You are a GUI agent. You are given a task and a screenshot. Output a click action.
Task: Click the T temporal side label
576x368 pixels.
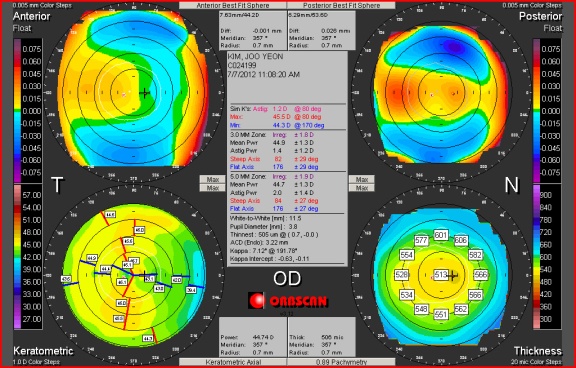point(57,185)
